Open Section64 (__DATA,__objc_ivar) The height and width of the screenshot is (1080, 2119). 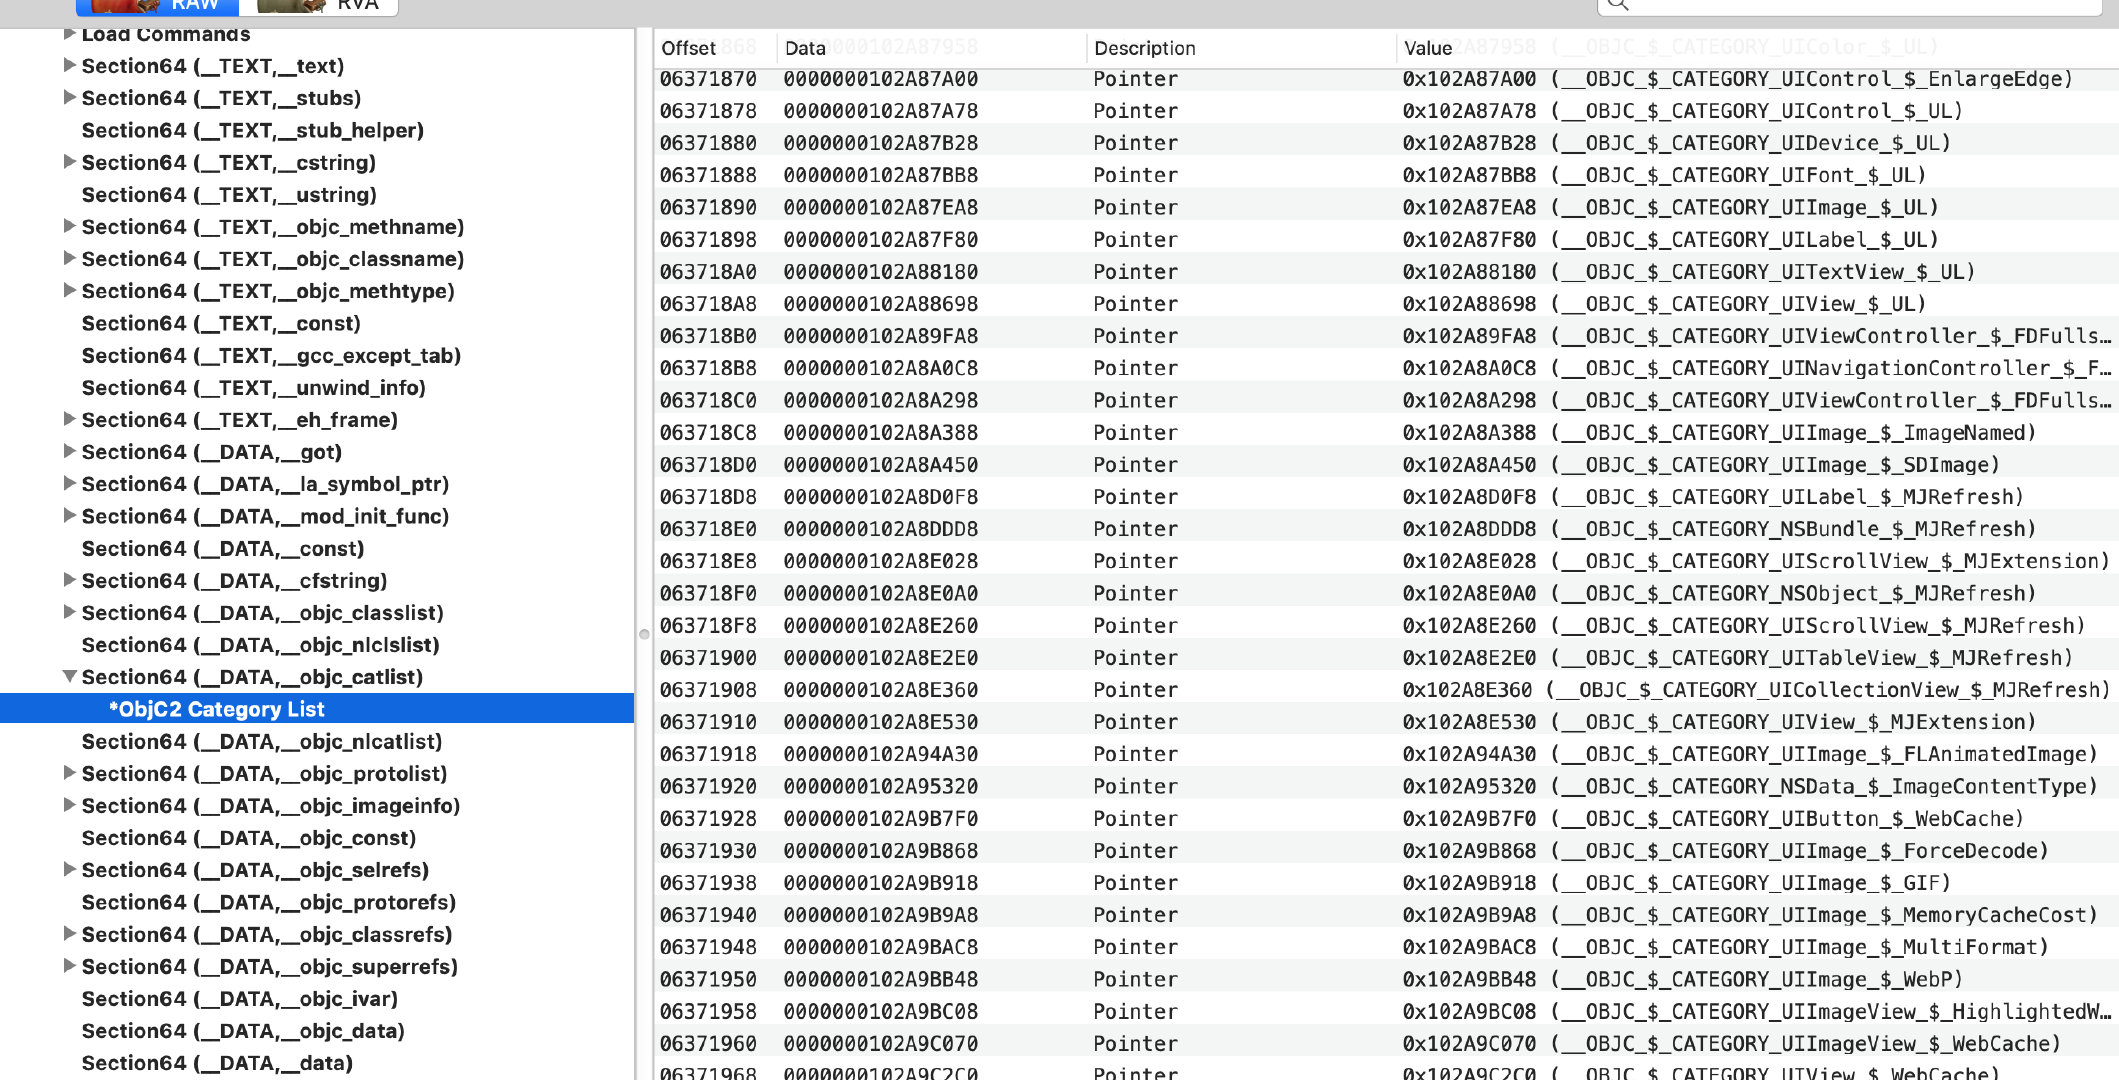pyautogui.click(x=239, y=998)
